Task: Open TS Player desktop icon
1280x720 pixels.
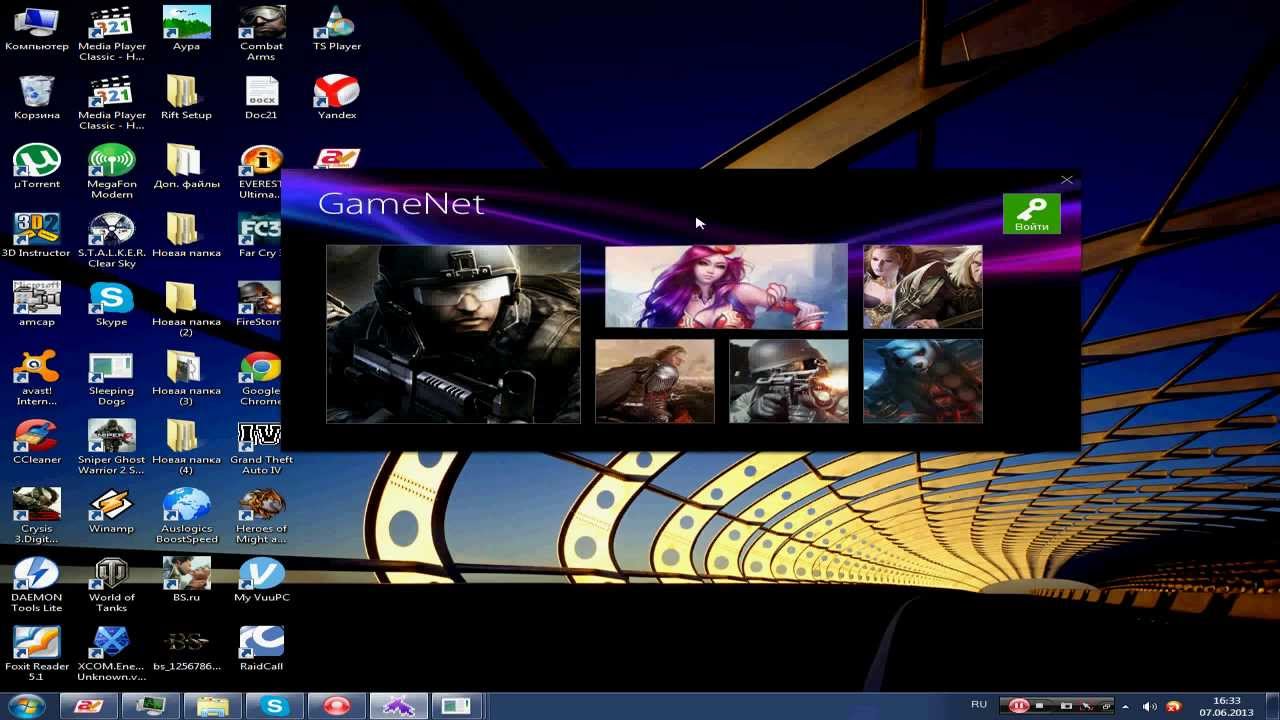Action: click(337, 29)
